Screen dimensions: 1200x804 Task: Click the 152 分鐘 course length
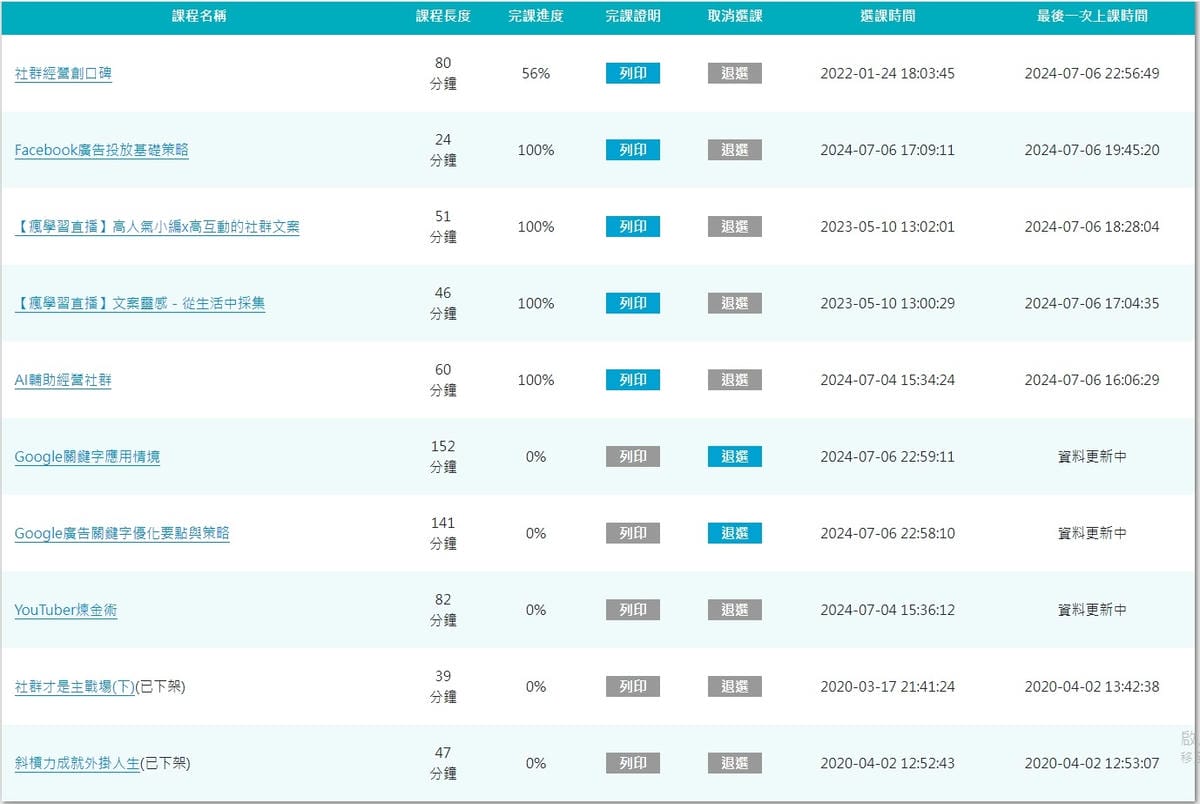point(443,456)
